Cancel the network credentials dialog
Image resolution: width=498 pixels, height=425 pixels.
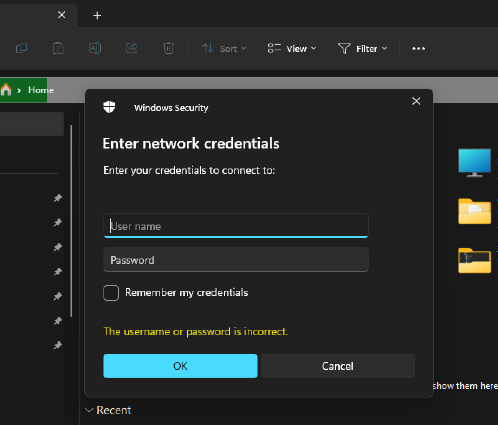click(338, 366)
